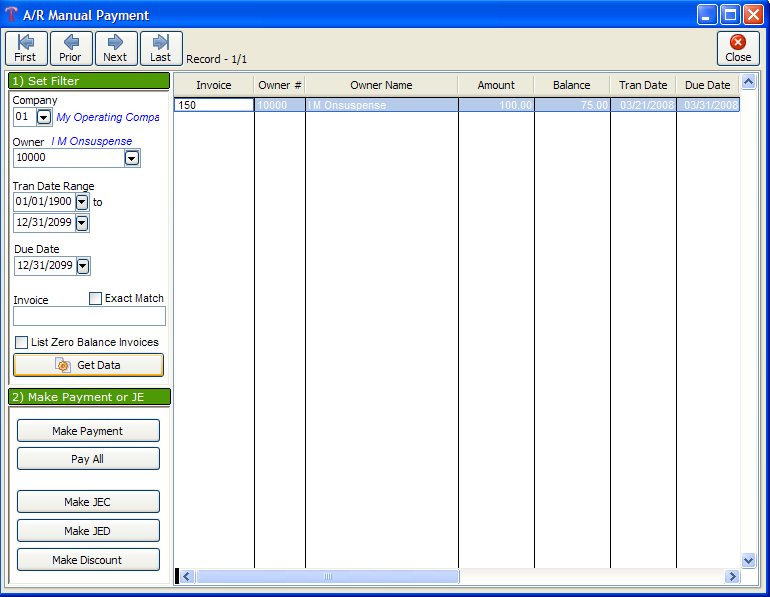This screenshot has width=770, height=597.
Task: Expand the Owner dropdown list
Action: click(132, 158)
